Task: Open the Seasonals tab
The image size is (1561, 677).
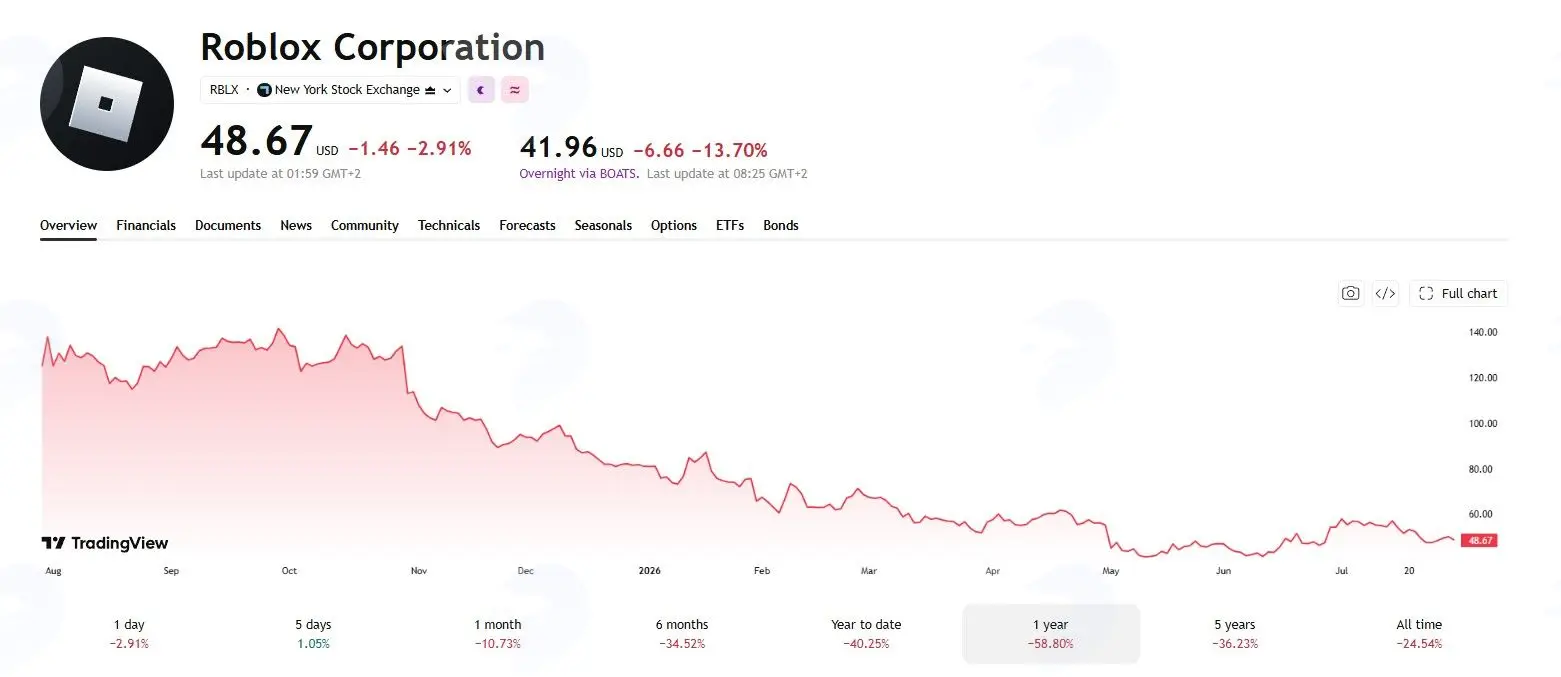Action: tap(603, 225)
